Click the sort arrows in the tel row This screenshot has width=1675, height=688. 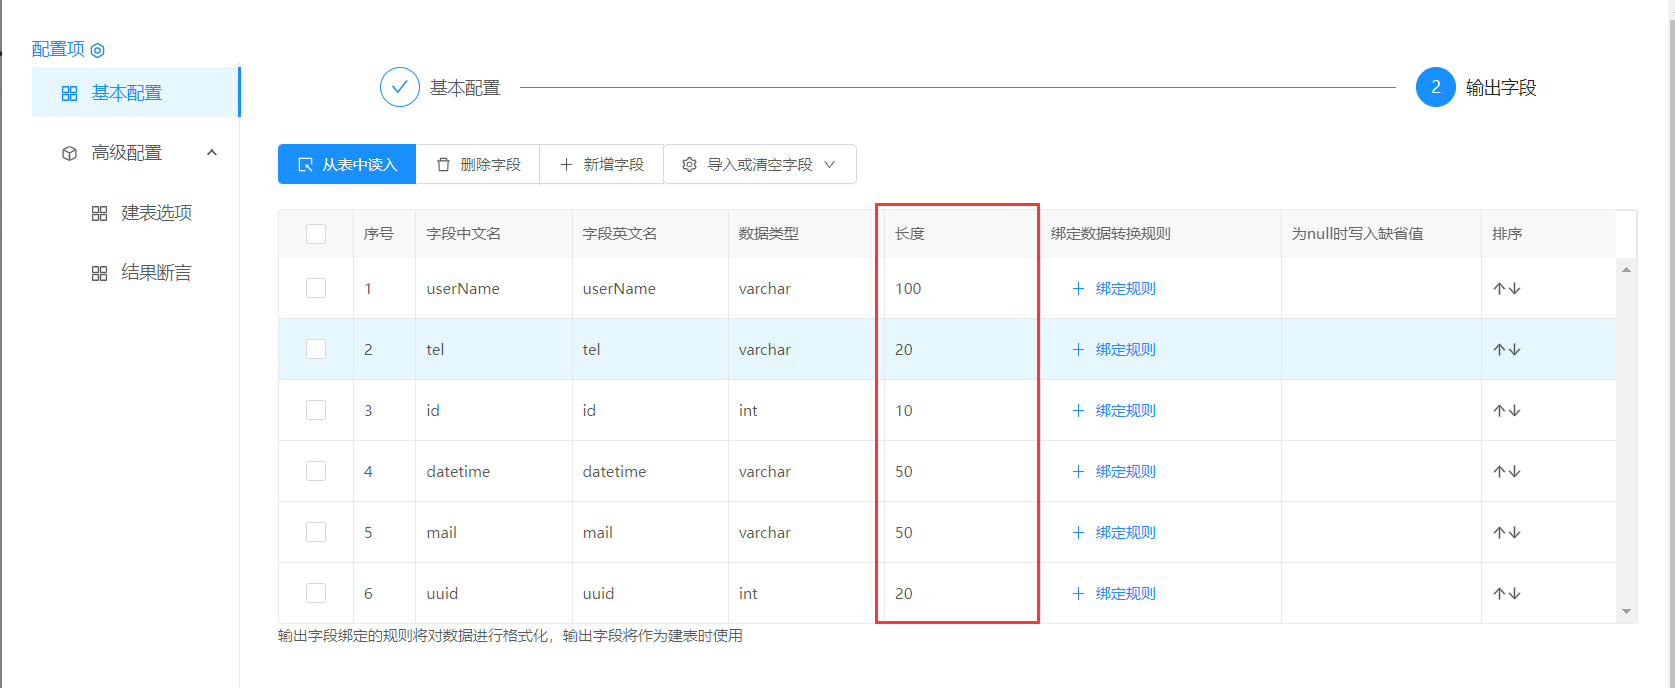pos(1506,350)
